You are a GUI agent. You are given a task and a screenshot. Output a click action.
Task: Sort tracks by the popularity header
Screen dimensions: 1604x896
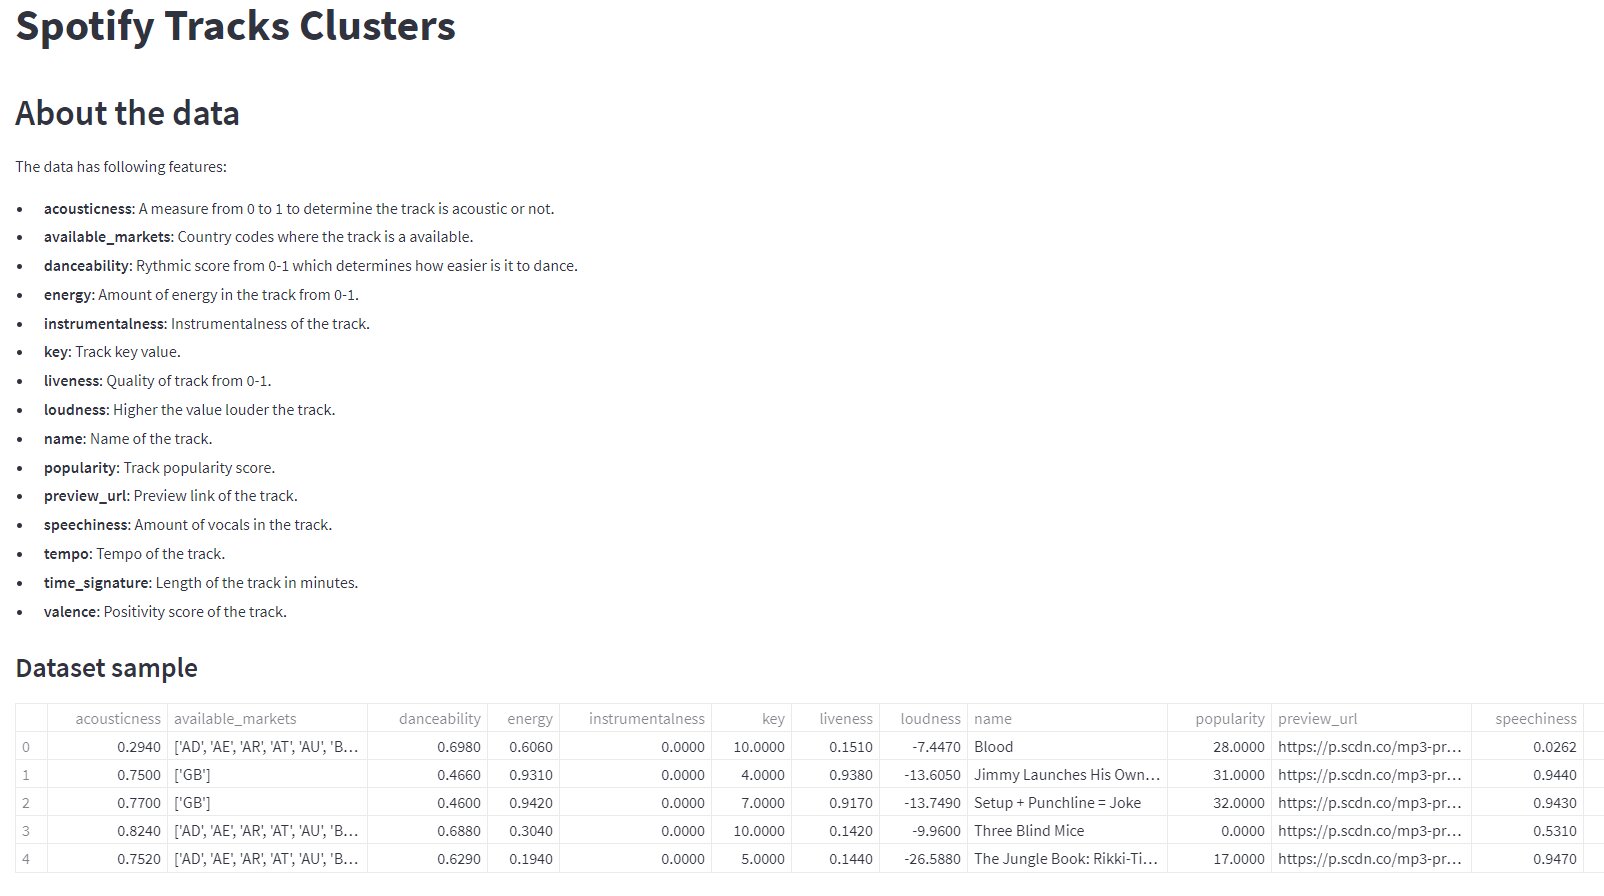click(x=1229, y=718)
